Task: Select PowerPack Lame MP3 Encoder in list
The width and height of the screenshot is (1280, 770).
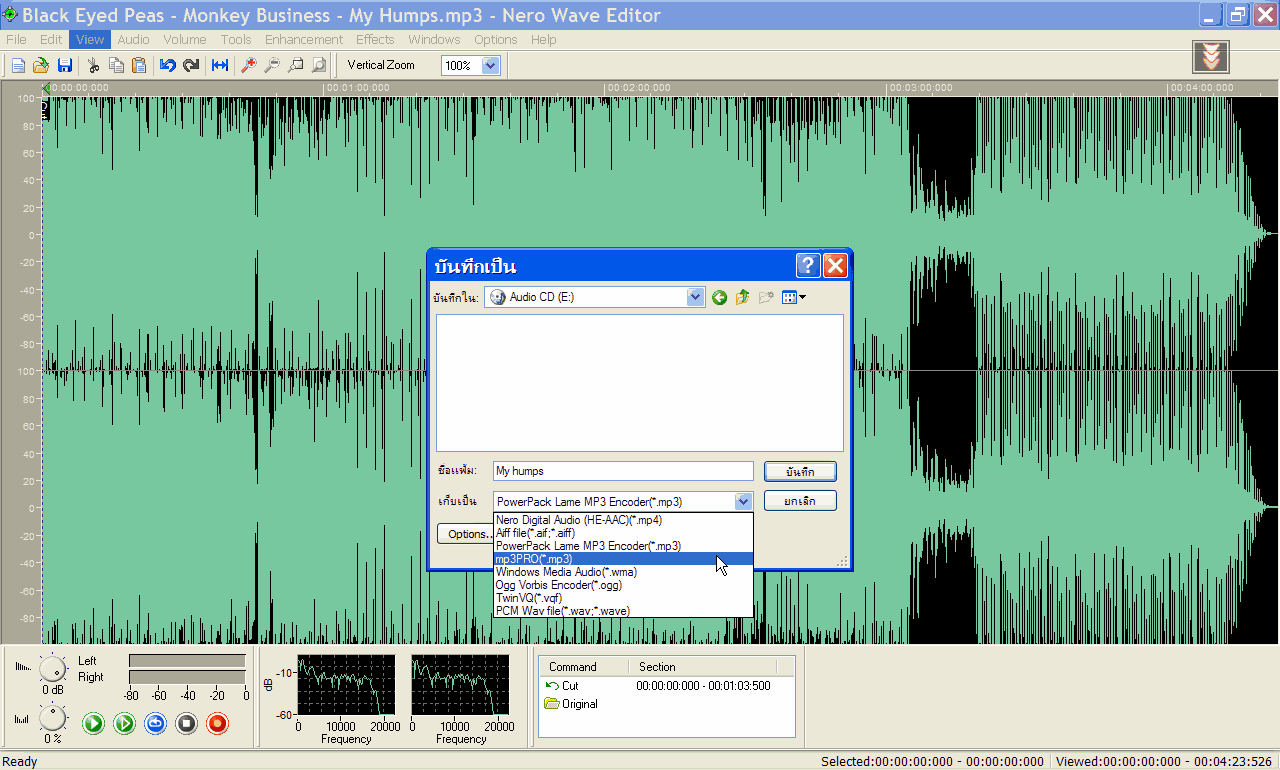Action: [x=623, y=546]
